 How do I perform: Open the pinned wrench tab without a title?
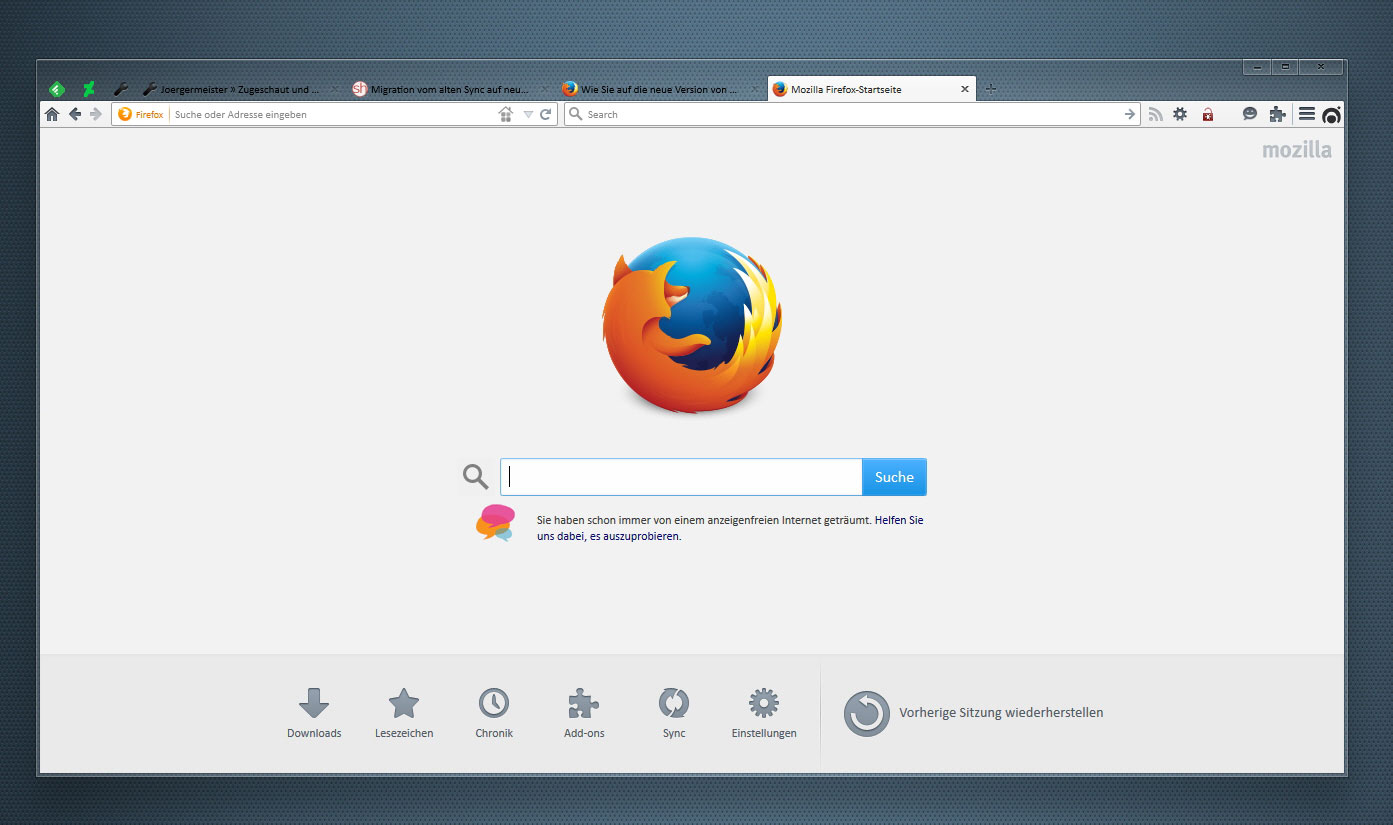pos(120,89)
